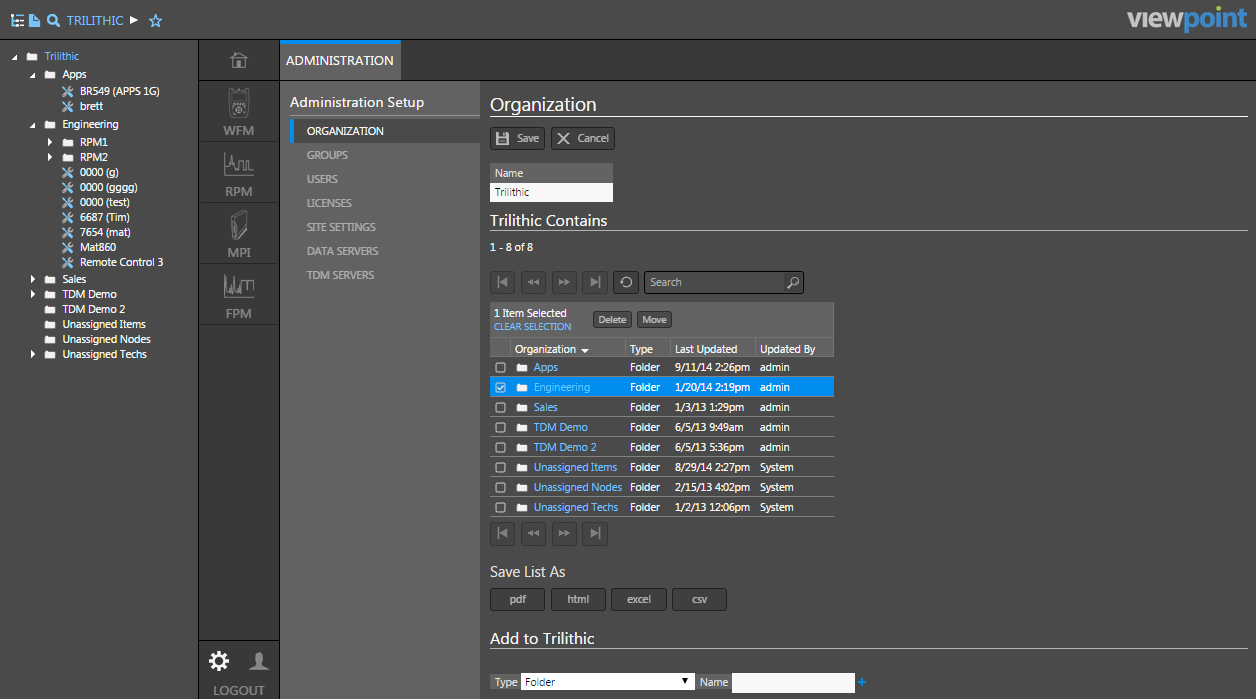Click the Clear Selection link

coord(533,327)
